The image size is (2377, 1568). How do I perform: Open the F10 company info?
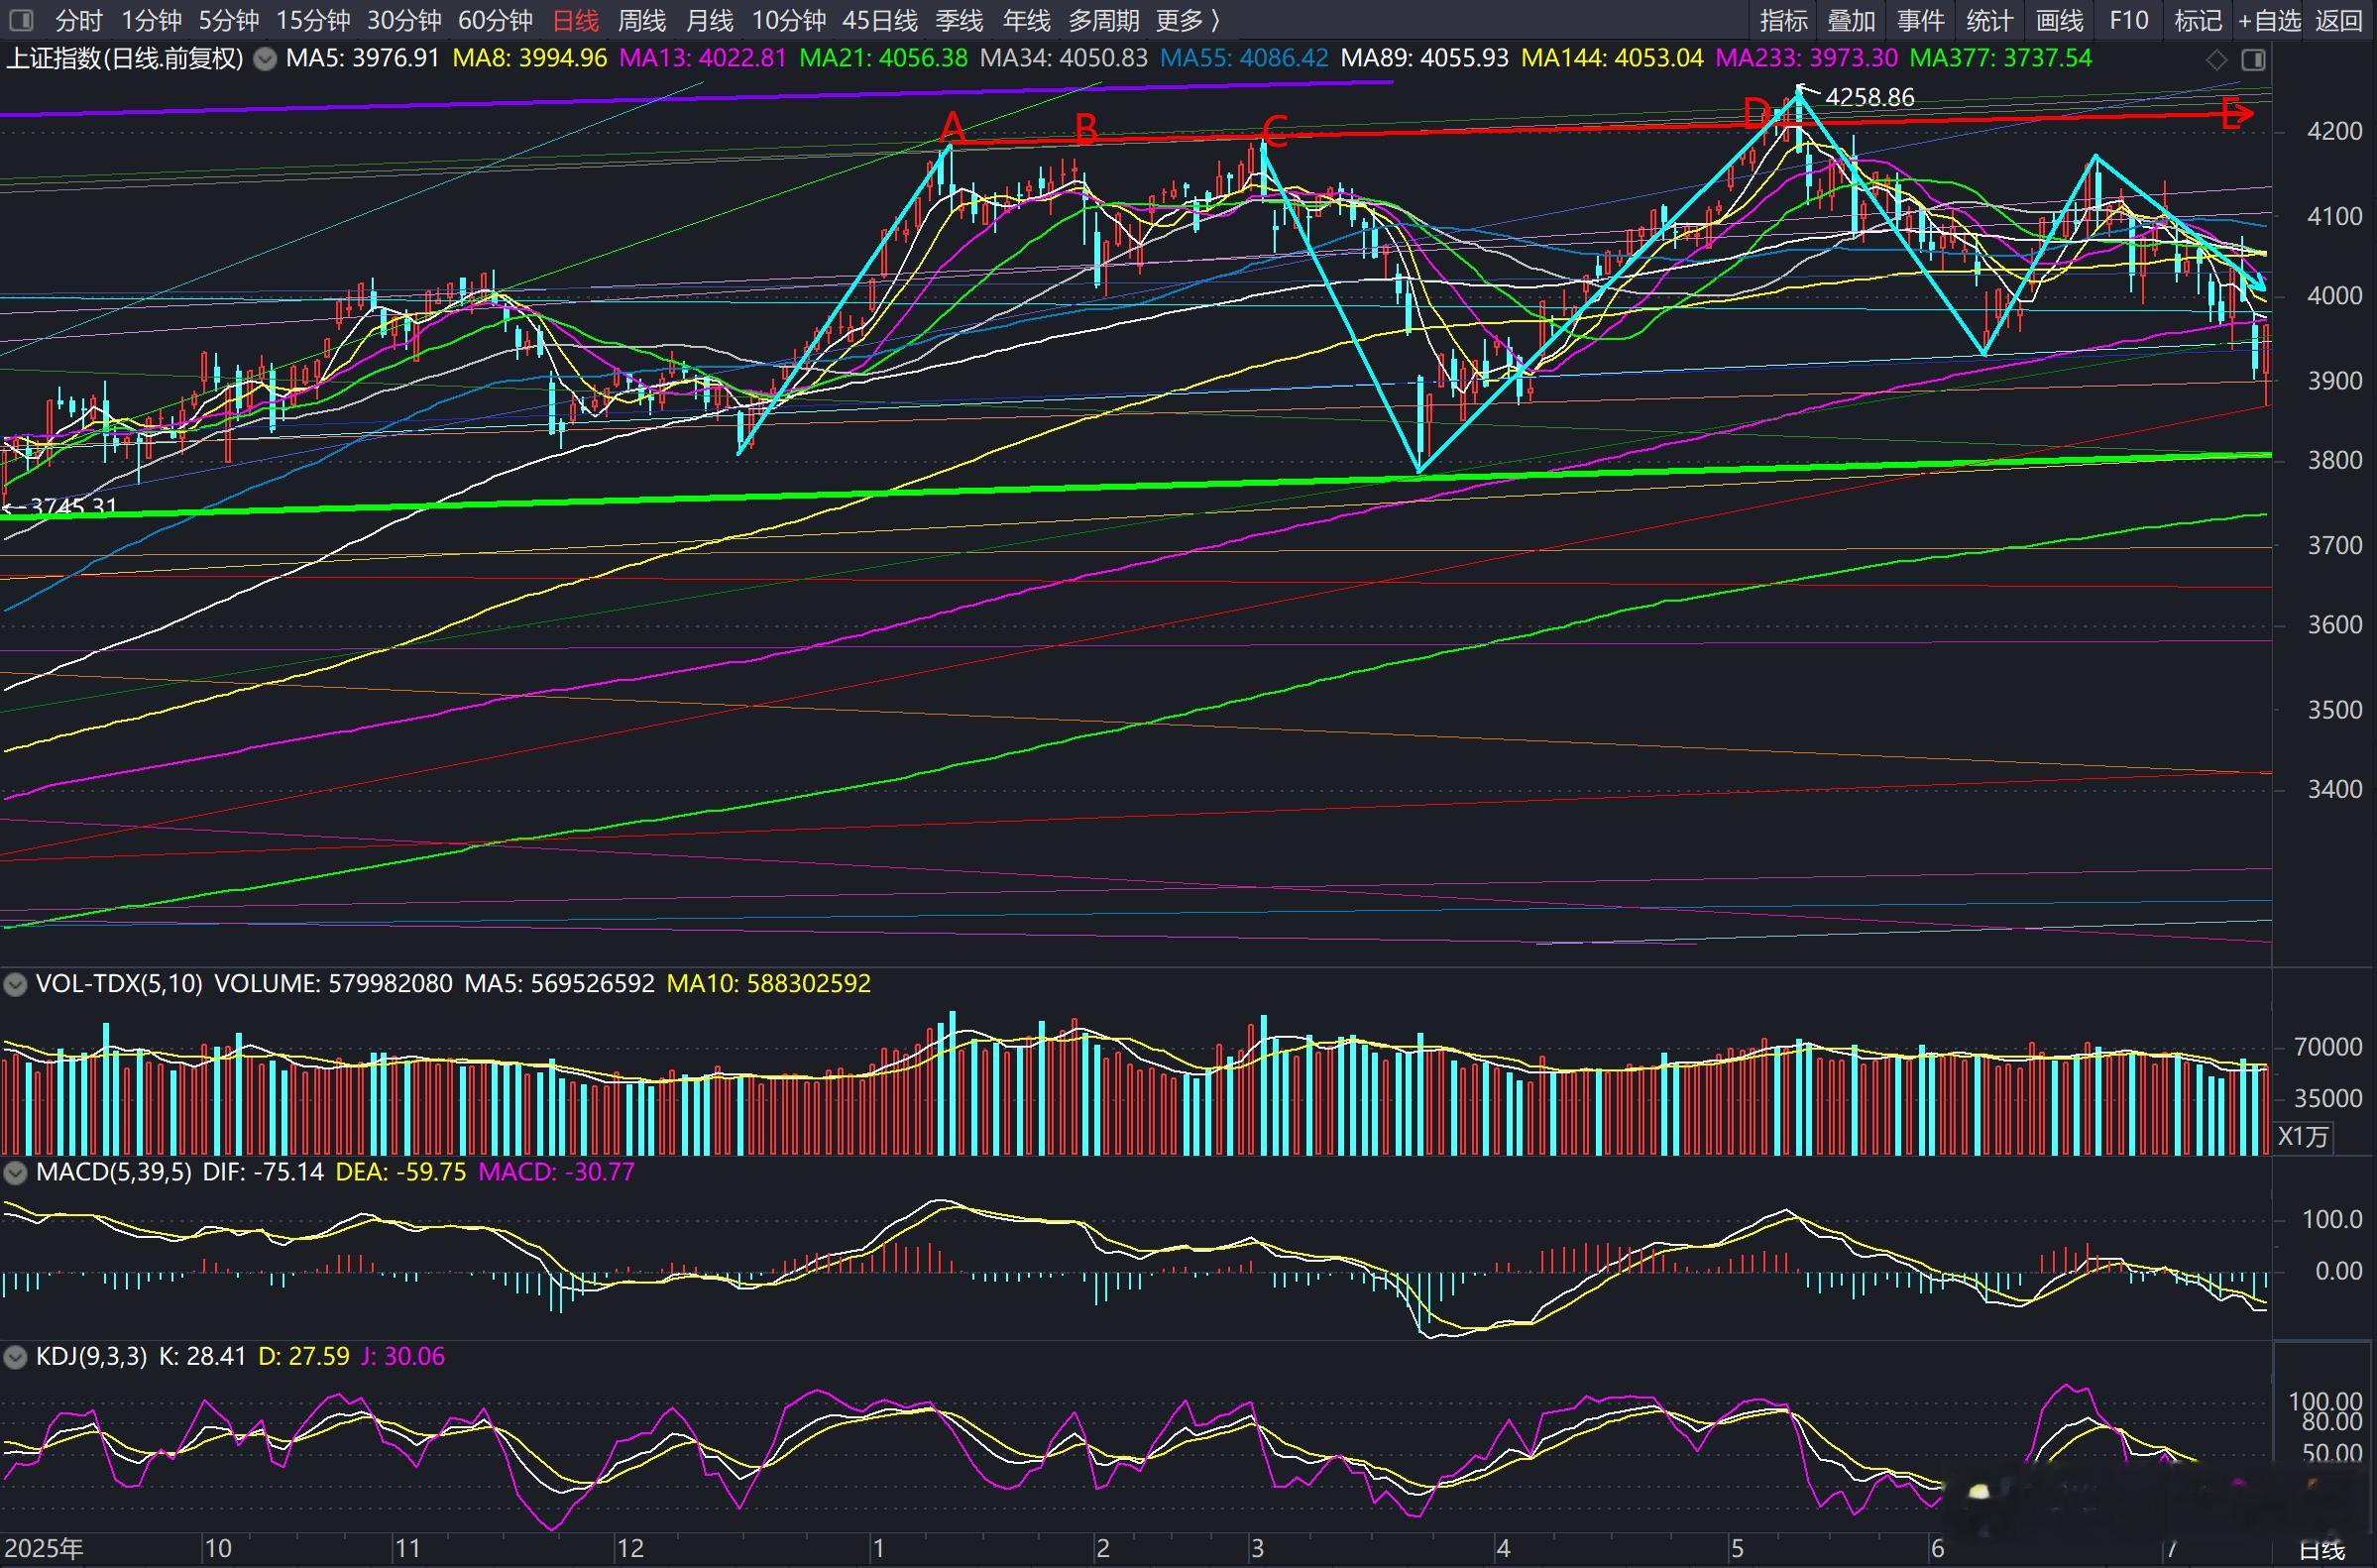click(x=2128, y=20)
